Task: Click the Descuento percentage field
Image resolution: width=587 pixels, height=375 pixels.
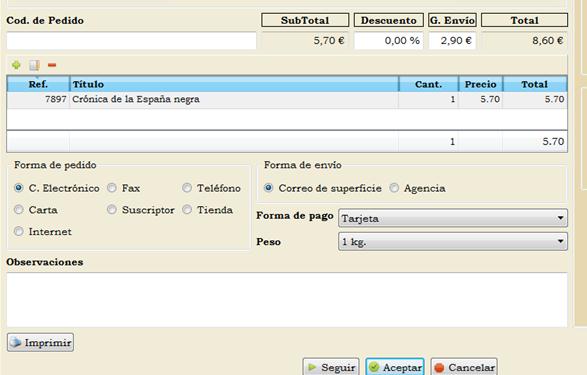Action: coord(389,41)
